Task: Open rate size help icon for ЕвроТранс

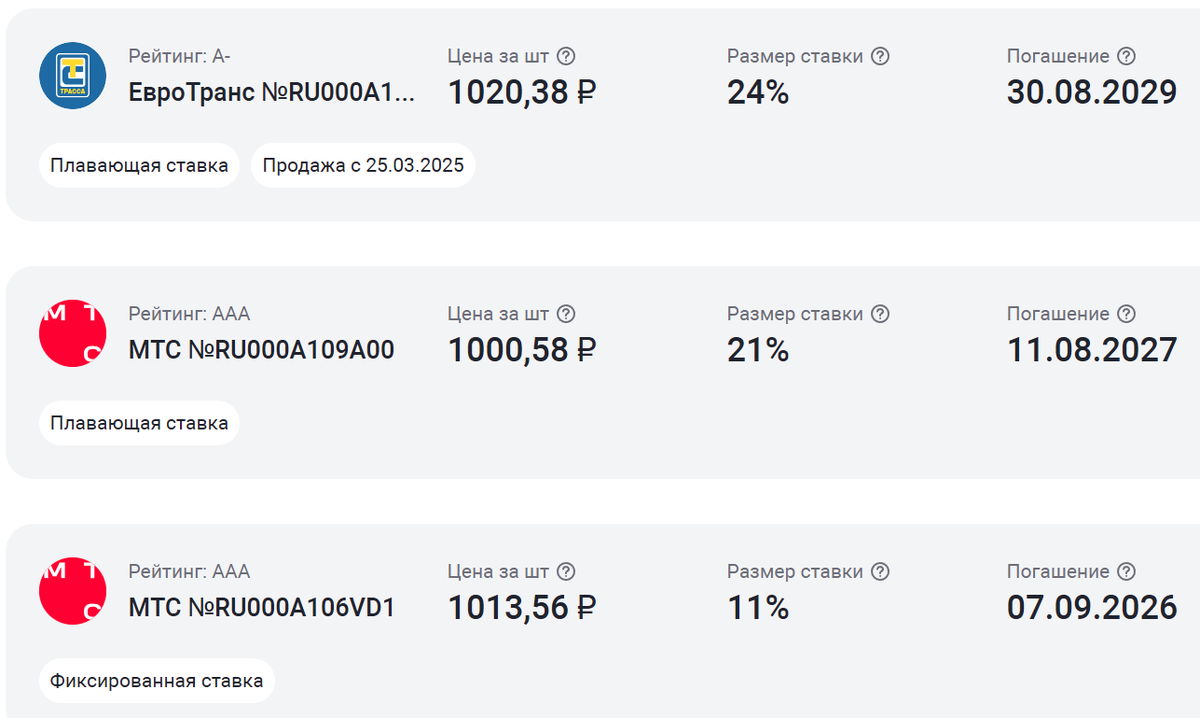Action: 880,57
